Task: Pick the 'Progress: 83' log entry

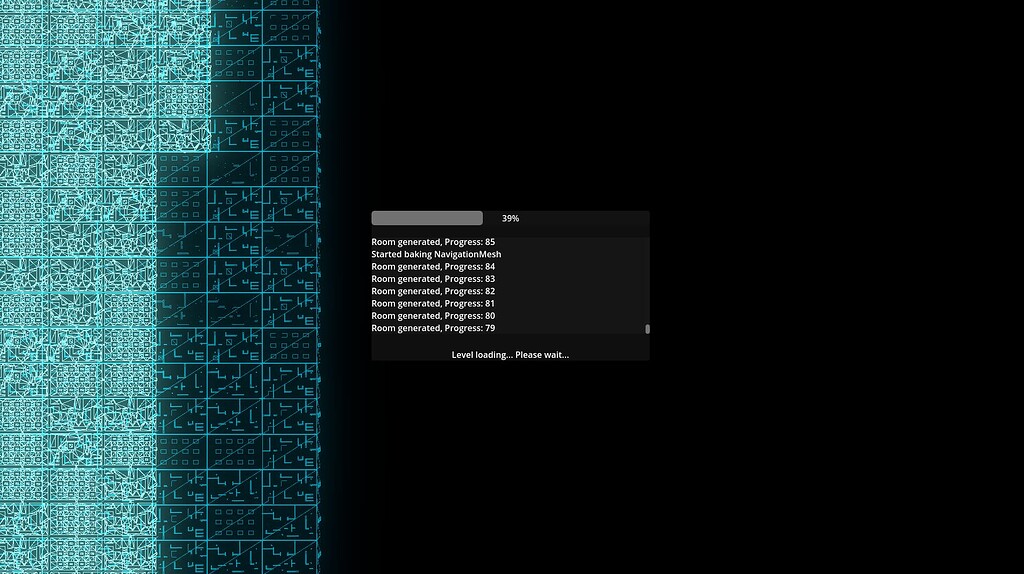Action: (x=433, y=279)
